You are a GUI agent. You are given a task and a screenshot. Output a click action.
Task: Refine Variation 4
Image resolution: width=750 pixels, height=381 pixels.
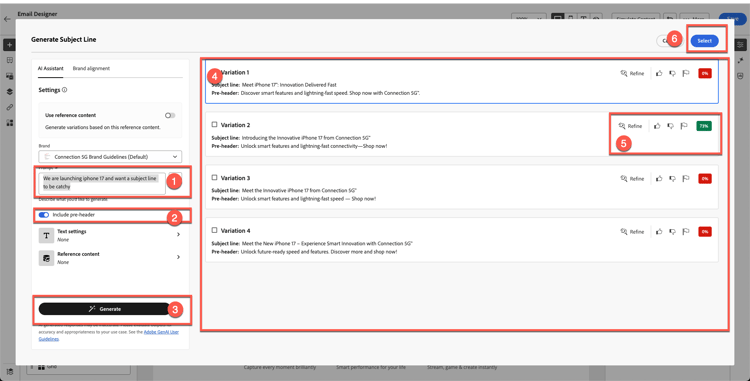632,231
